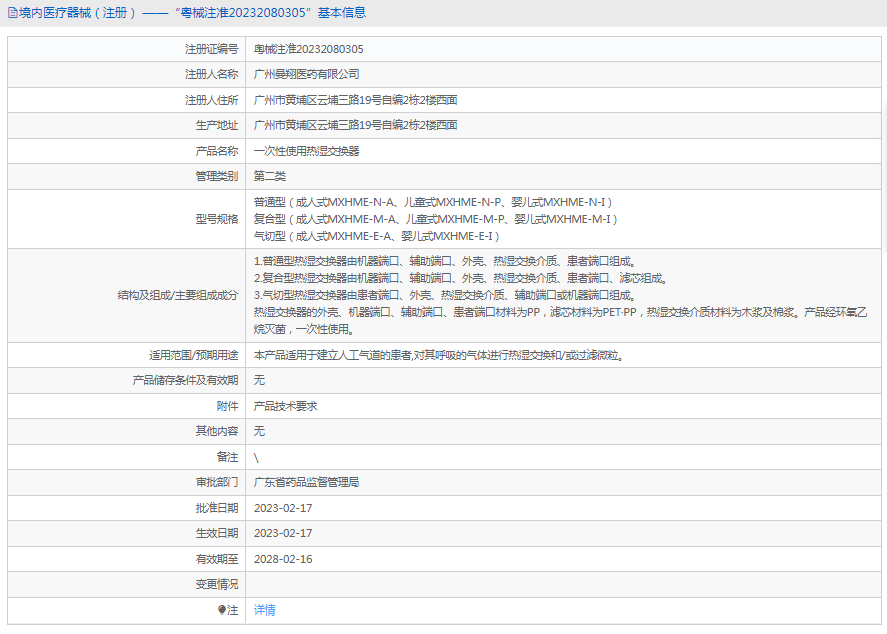Click the 产品储存条件及有效期 label

coord(185,380)
